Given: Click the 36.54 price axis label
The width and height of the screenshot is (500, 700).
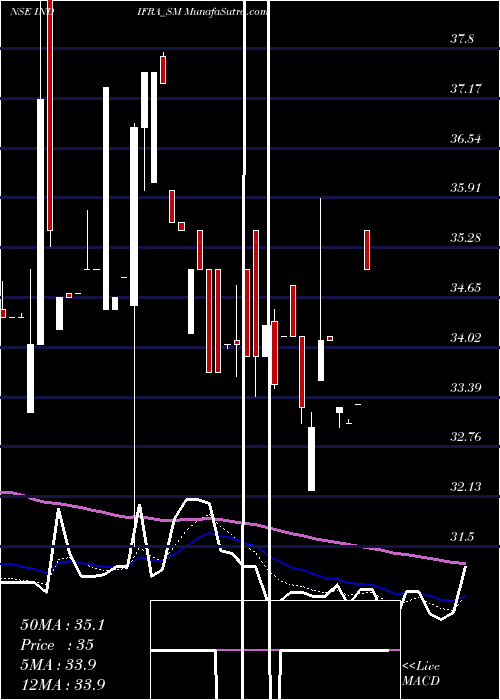Looking at the screenshot, I should coord(466,139).
